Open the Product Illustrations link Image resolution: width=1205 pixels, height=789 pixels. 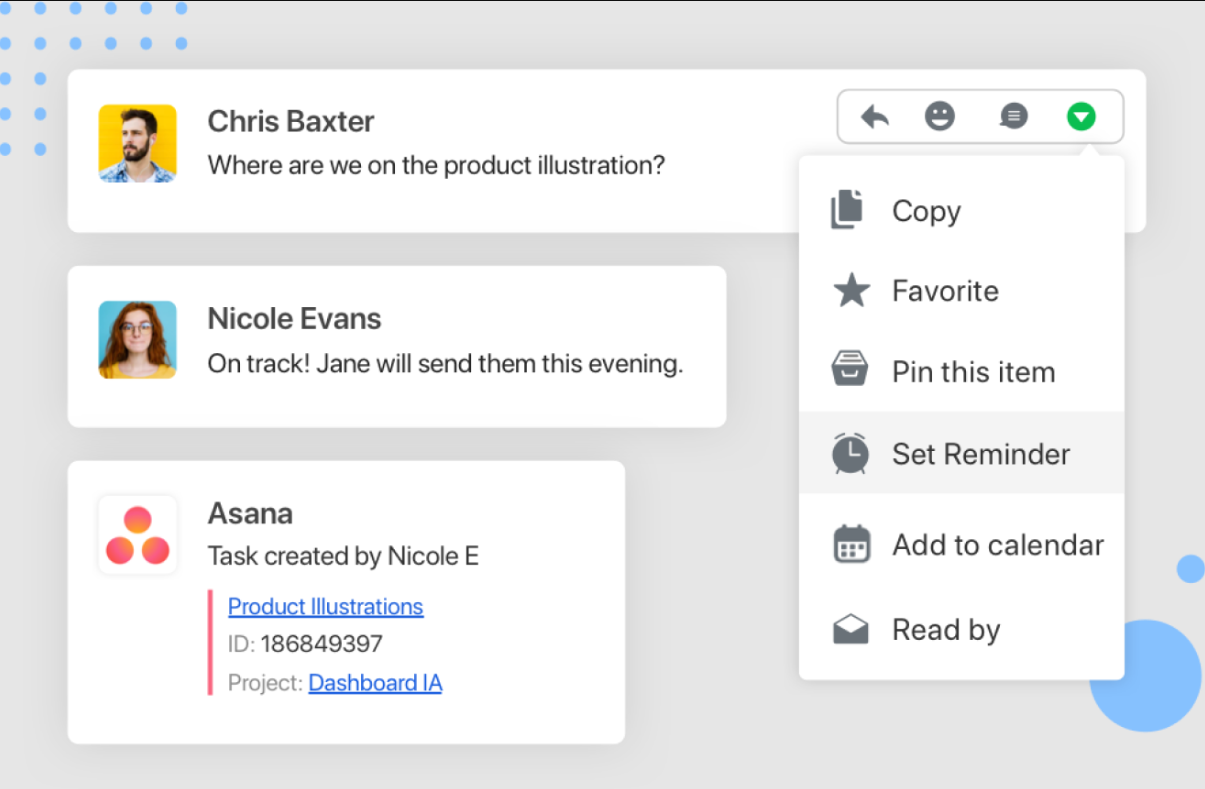[x=325, y=607]
